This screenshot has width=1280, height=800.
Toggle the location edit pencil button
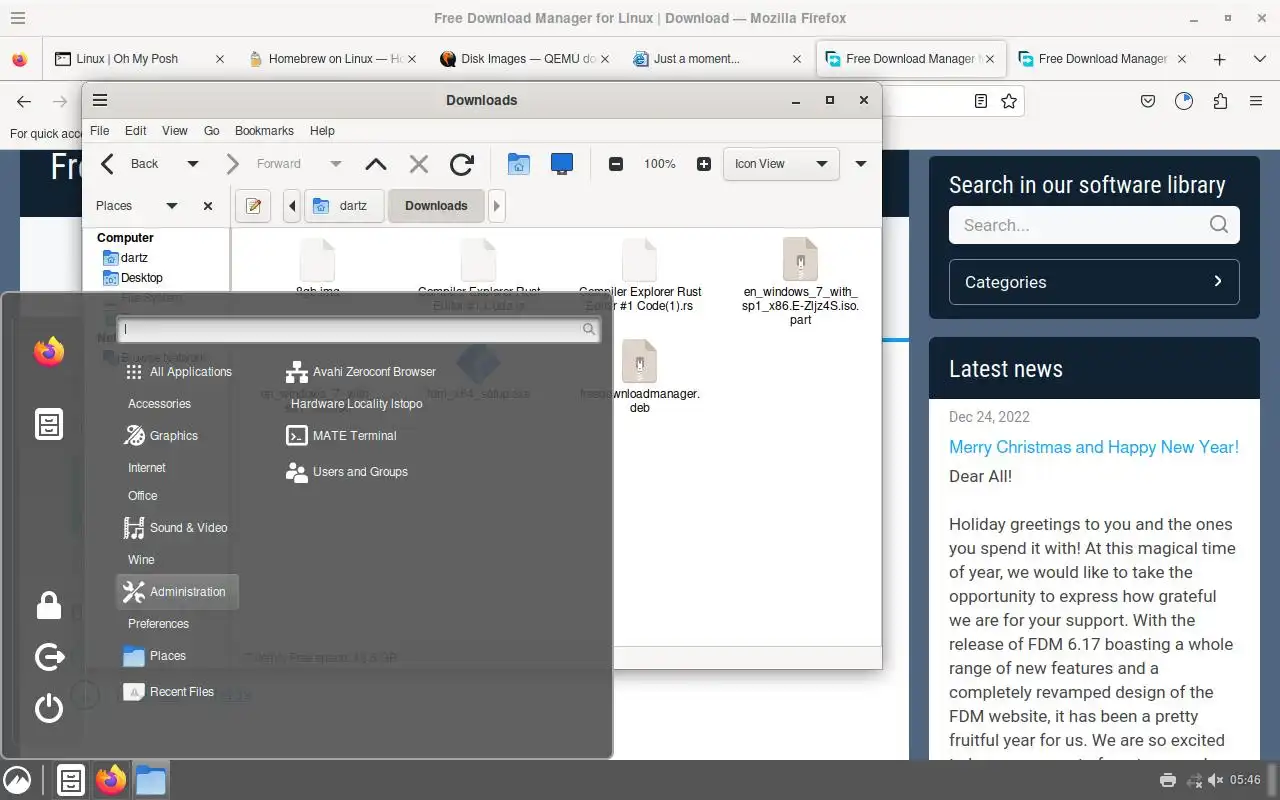[x=253, y=206]
